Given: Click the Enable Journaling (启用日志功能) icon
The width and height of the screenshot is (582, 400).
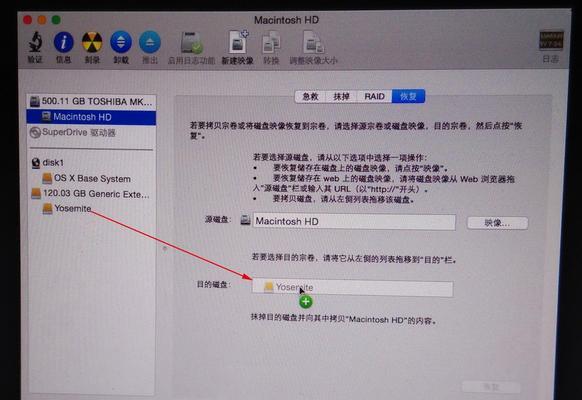Looking at the screenshot, I should point(192,43).
